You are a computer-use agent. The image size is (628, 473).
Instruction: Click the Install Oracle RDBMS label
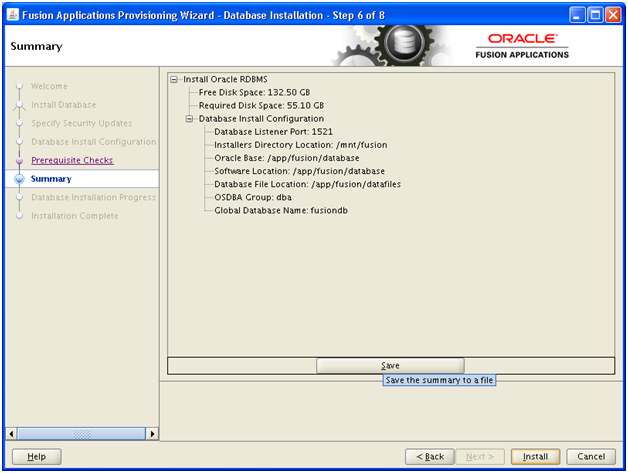tap(225, 79)
